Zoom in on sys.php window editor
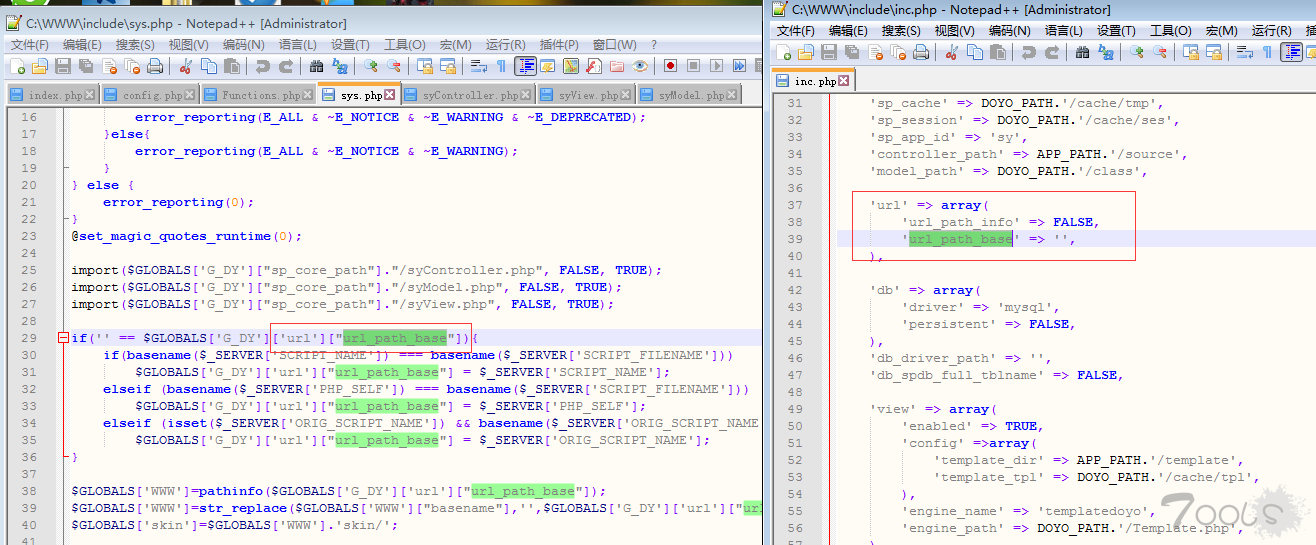Viewport: 1316px width, 545px height. click(x=370, y=66)
